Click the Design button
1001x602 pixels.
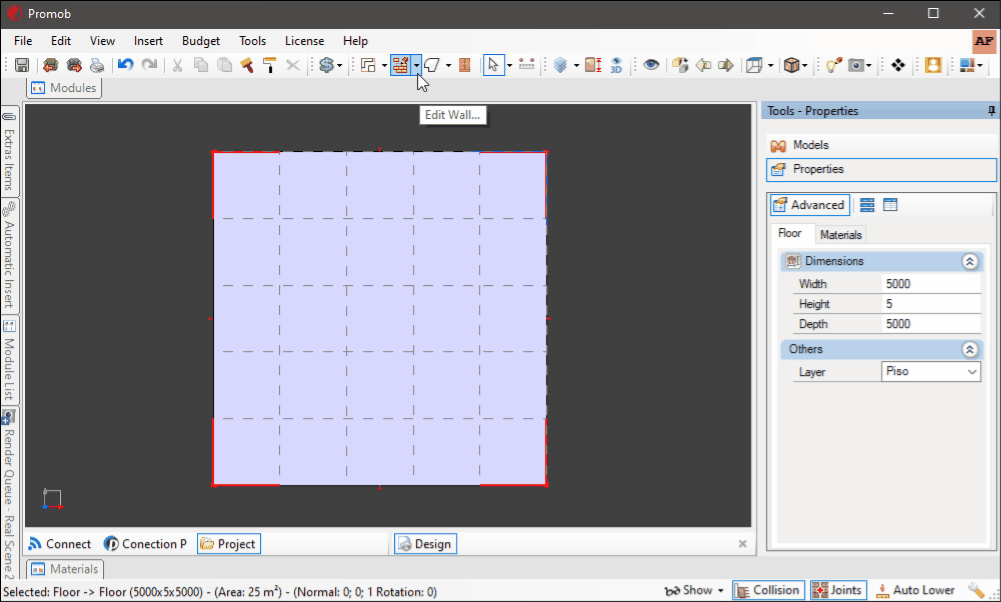tap(425, 544)
